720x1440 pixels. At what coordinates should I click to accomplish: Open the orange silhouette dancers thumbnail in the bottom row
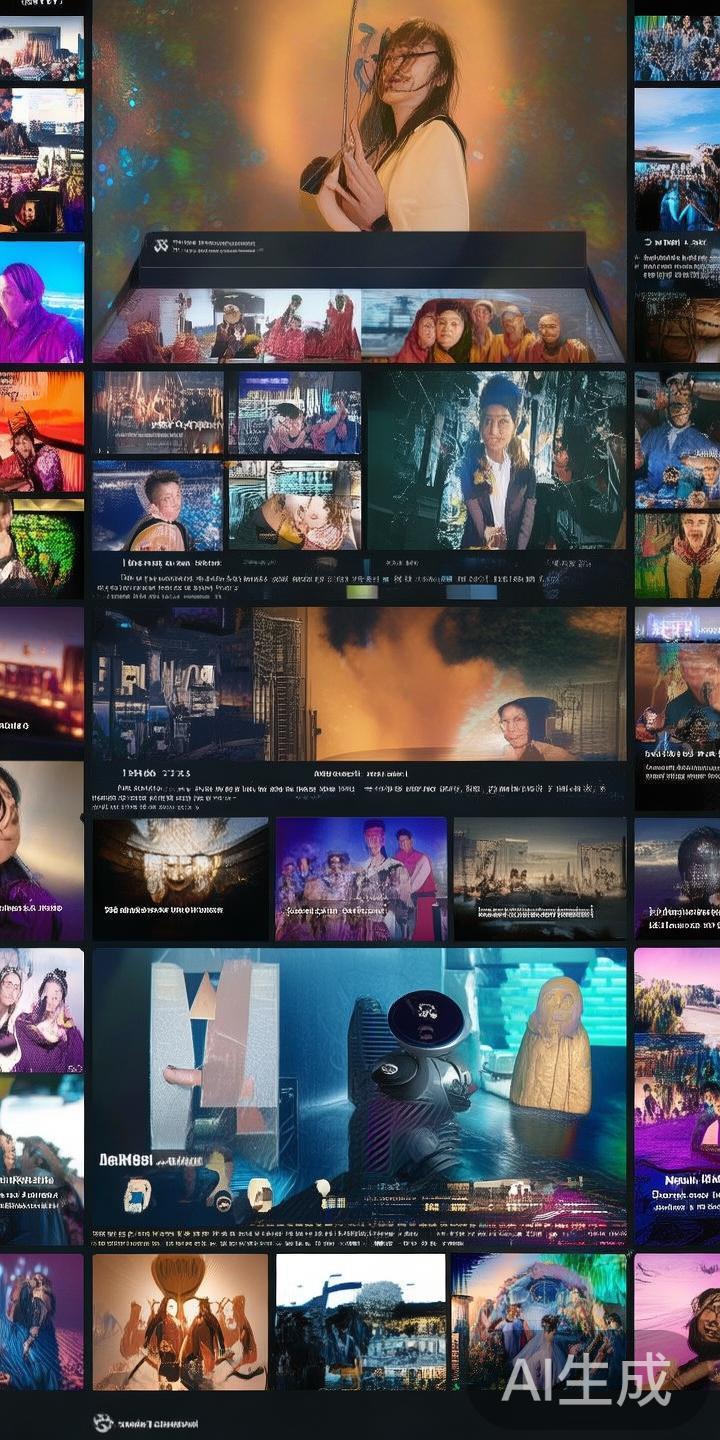tap(180, 1320)
